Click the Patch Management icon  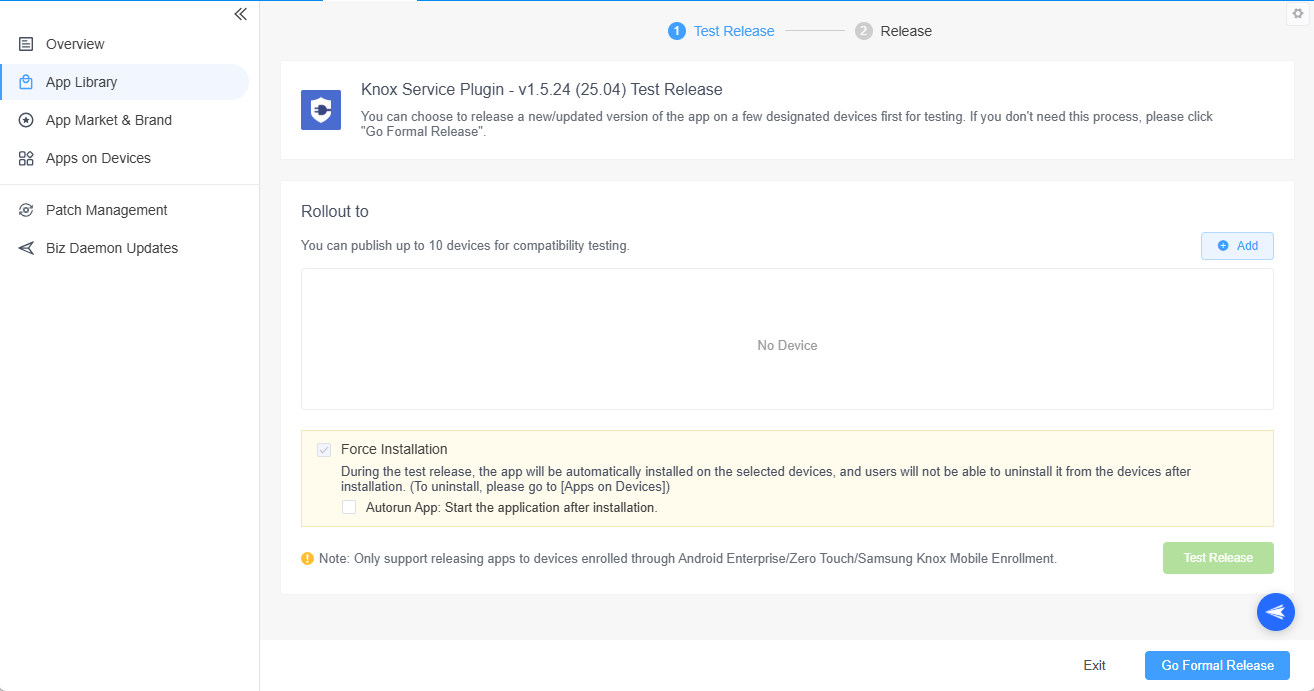26,210
